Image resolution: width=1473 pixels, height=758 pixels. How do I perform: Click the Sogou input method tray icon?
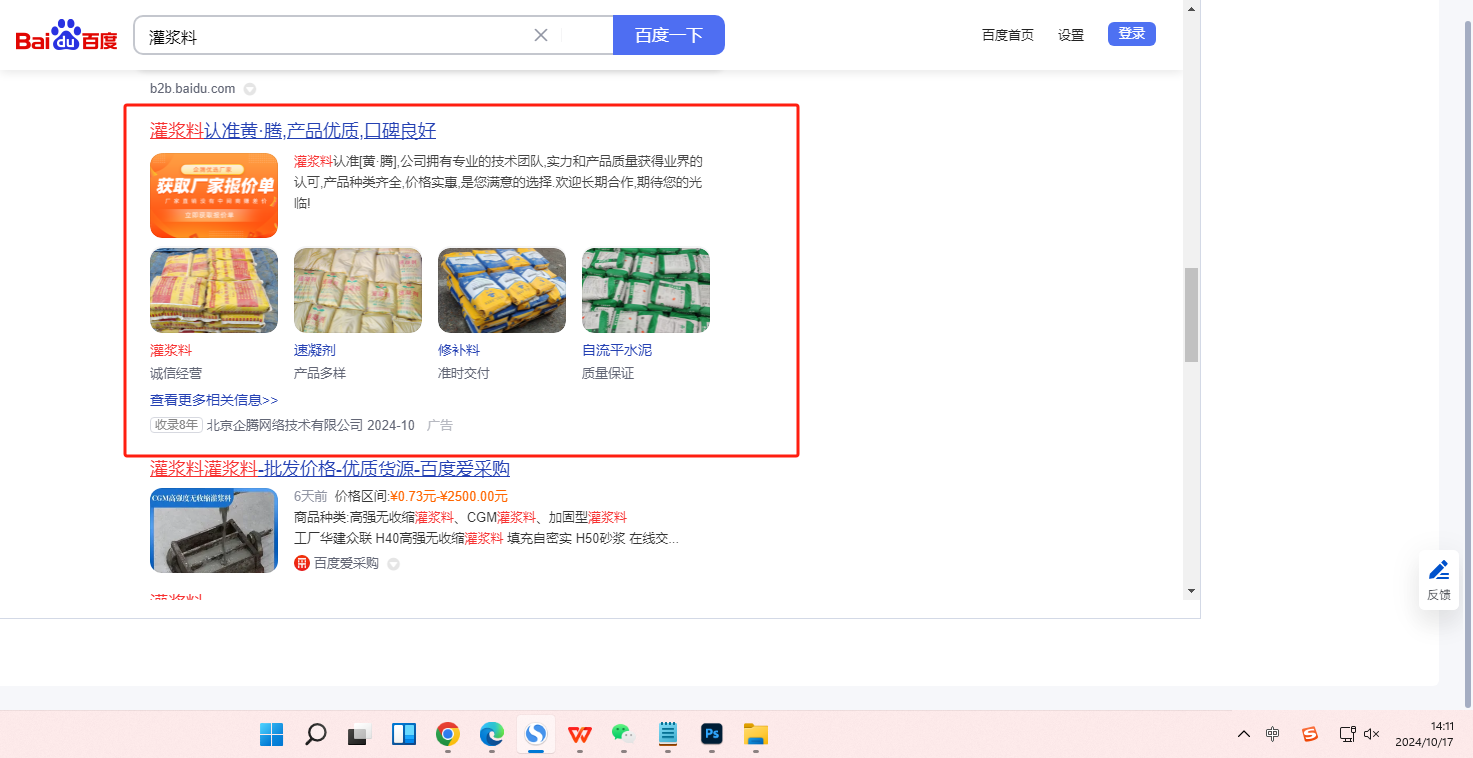[1310, 734]
